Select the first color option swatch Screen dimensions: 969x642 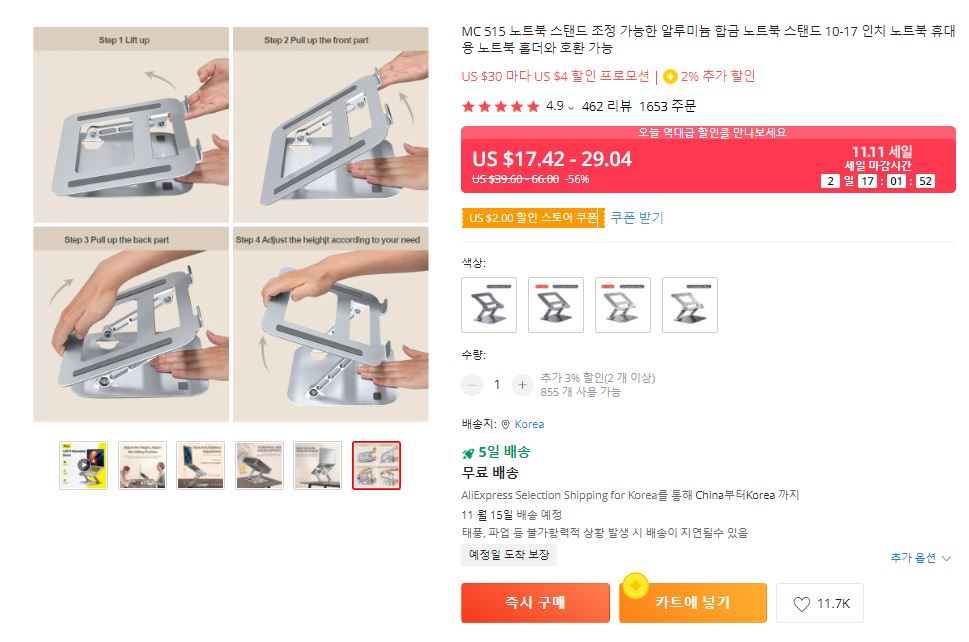click(x=489, y=305)
